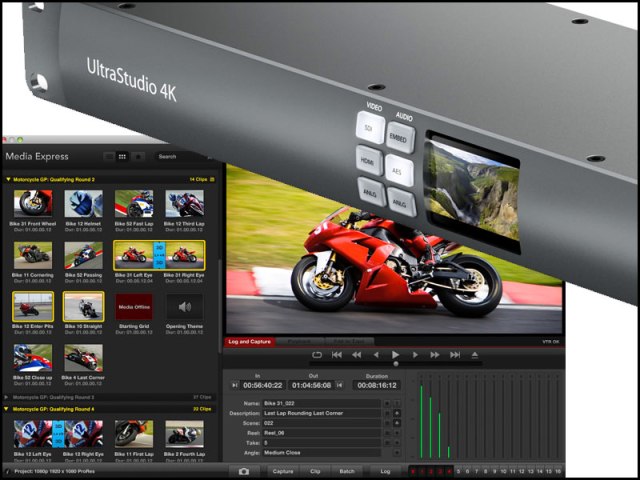Screen dimensions: 640x480
Task: Expand the Qualifying Round 3 bin
Action: (7, 397)
